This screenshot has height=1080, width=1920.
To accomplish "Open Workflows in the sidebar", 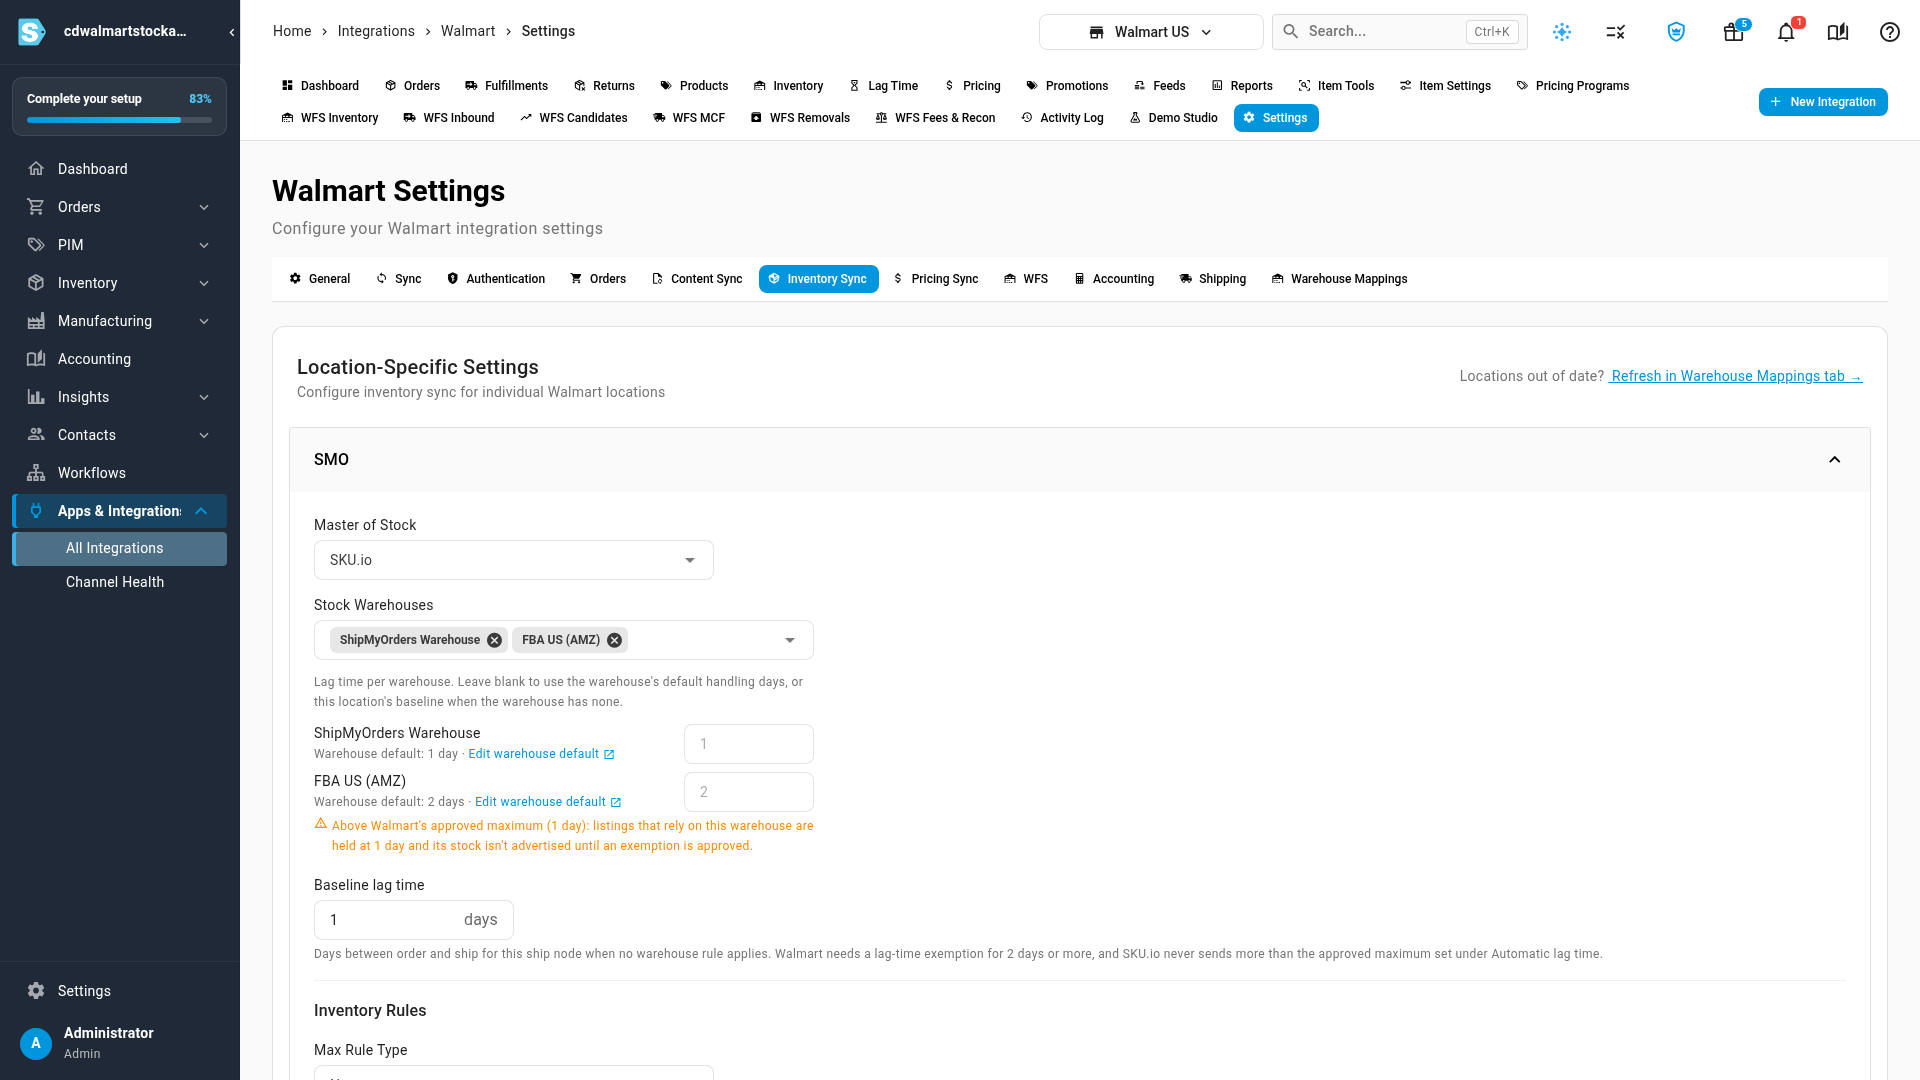I will [119, 473].
